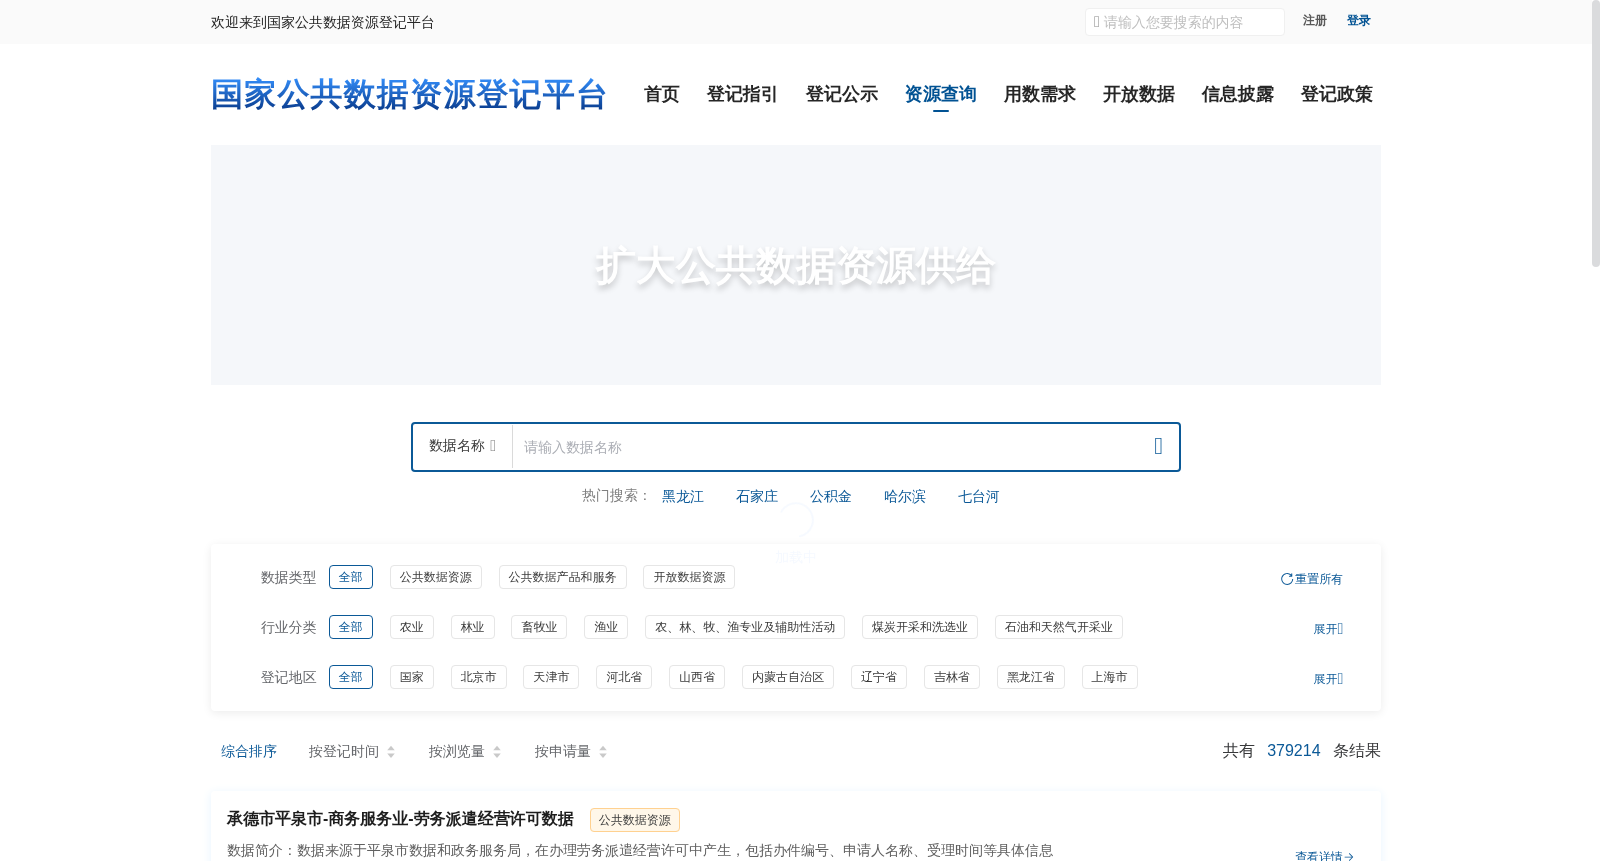Image resolution: width=1600 pixels, height=861 pixels.
Task: Click the 注册 link at top
Action: point(1314,21)
